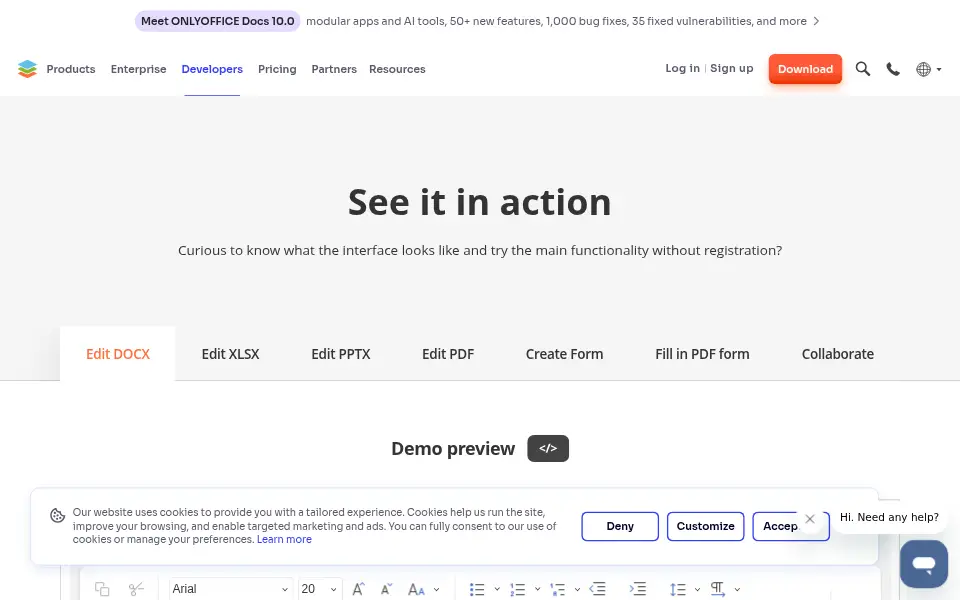
Task: Click the decrease indent icon
Action: [598, 589]
